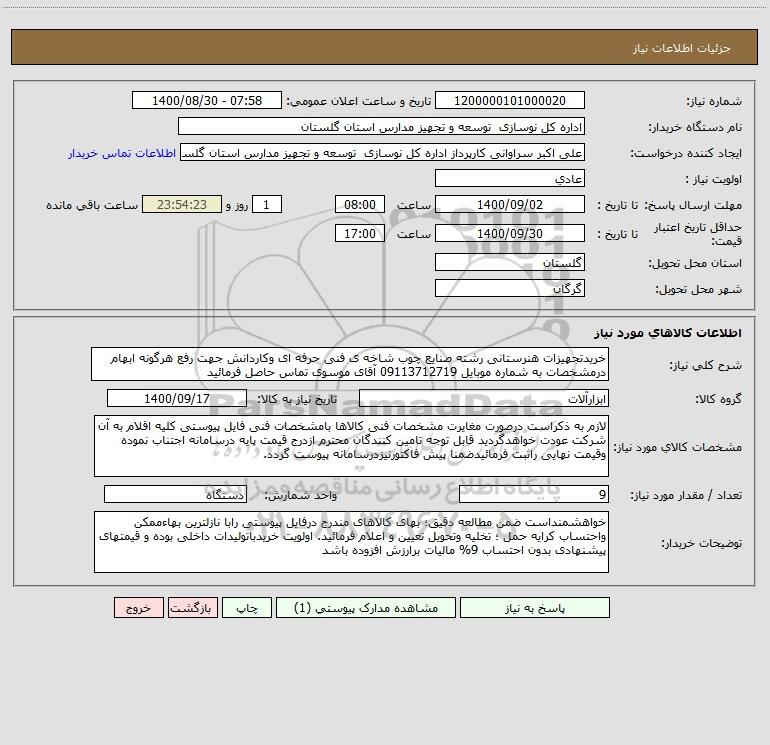
Task: Click the 'مشخصات کالای مورد نیاز:' label
Action: [678, 447]
